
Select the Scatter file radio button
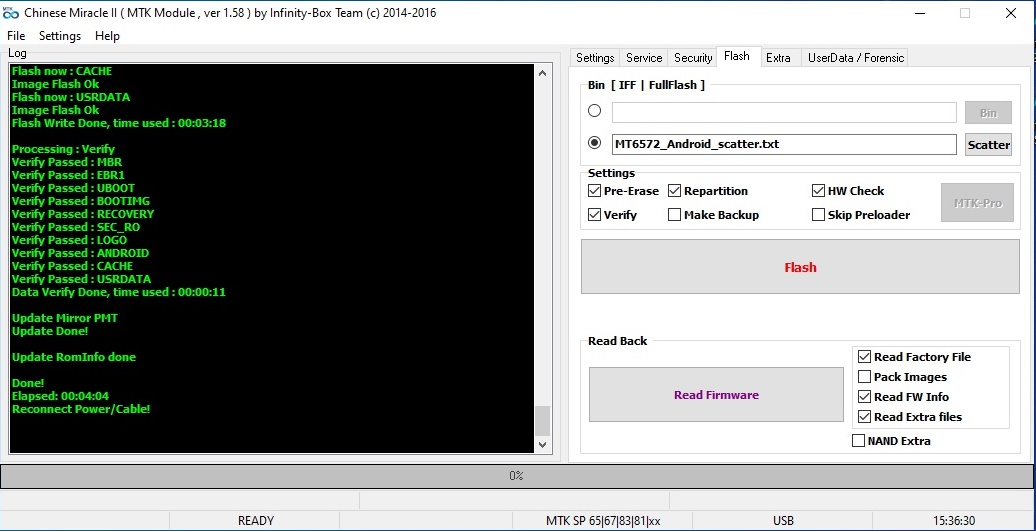click(x=595, y=143)
